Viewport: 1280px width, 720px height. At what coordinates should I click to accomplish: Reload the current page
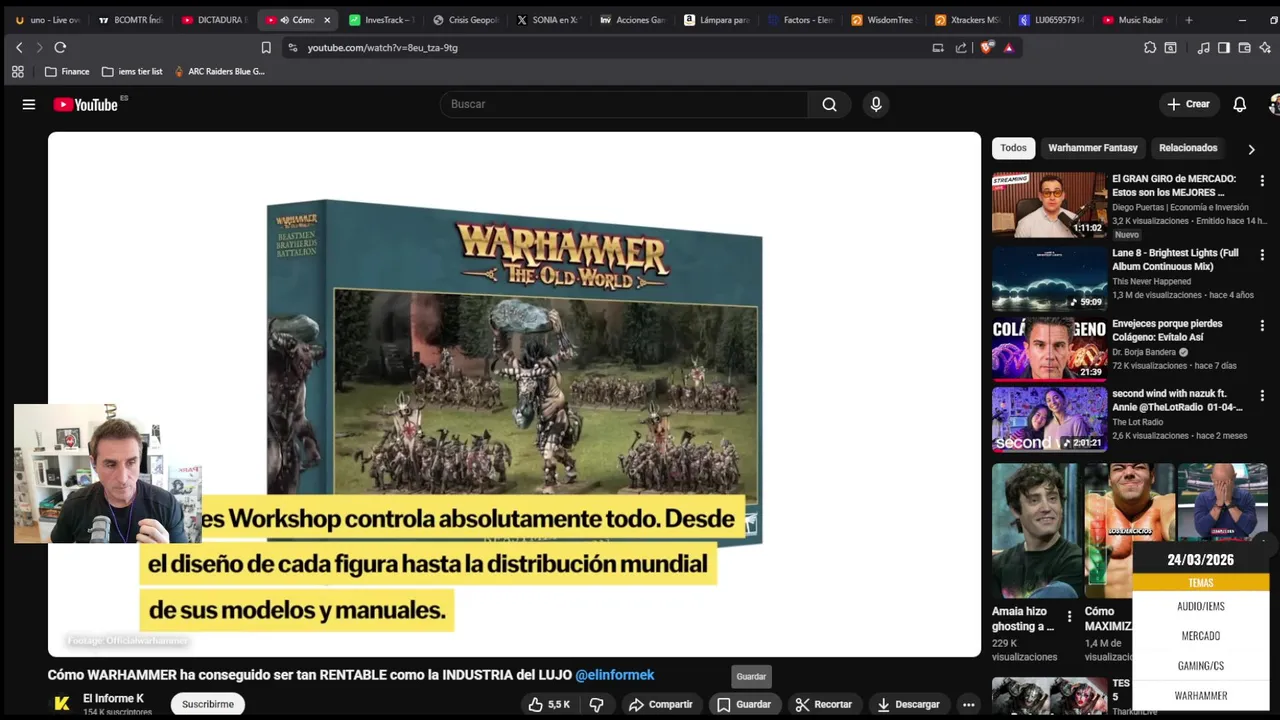(x=60, y=47)
